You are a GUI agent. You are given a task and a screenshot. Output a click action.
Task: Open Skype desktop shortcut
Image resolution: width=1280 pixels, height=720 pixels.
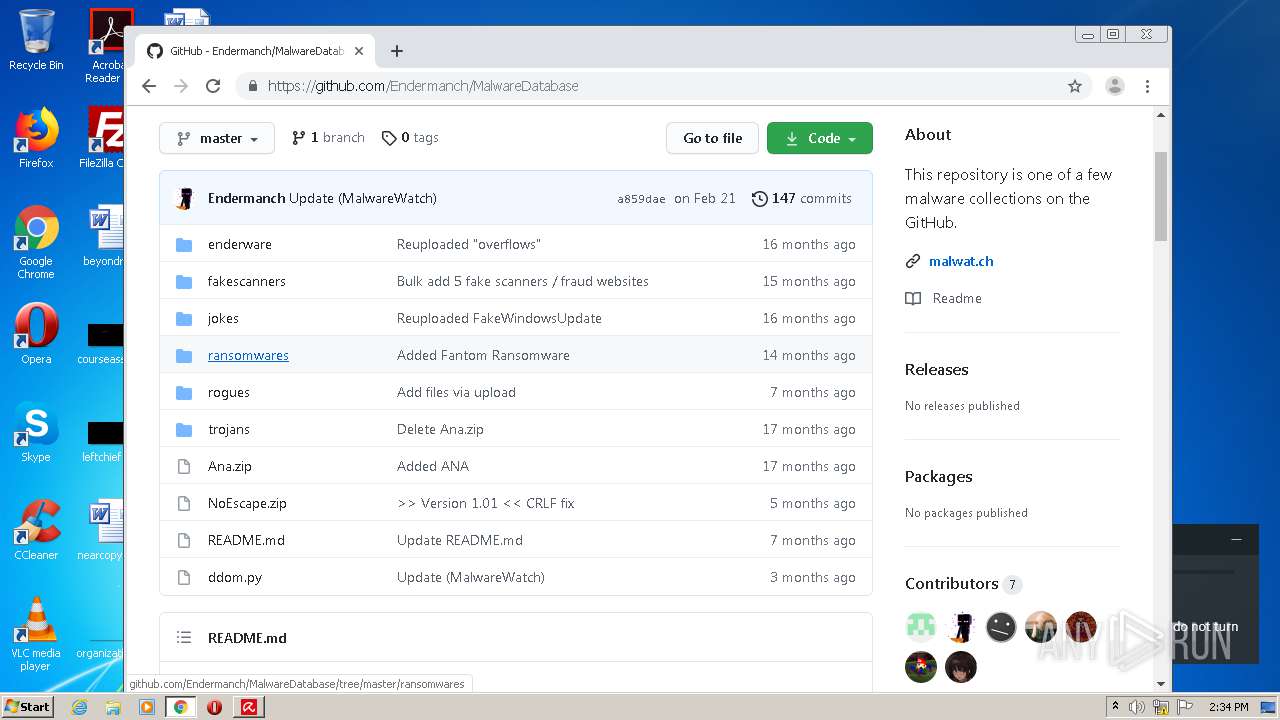[36, 433]
